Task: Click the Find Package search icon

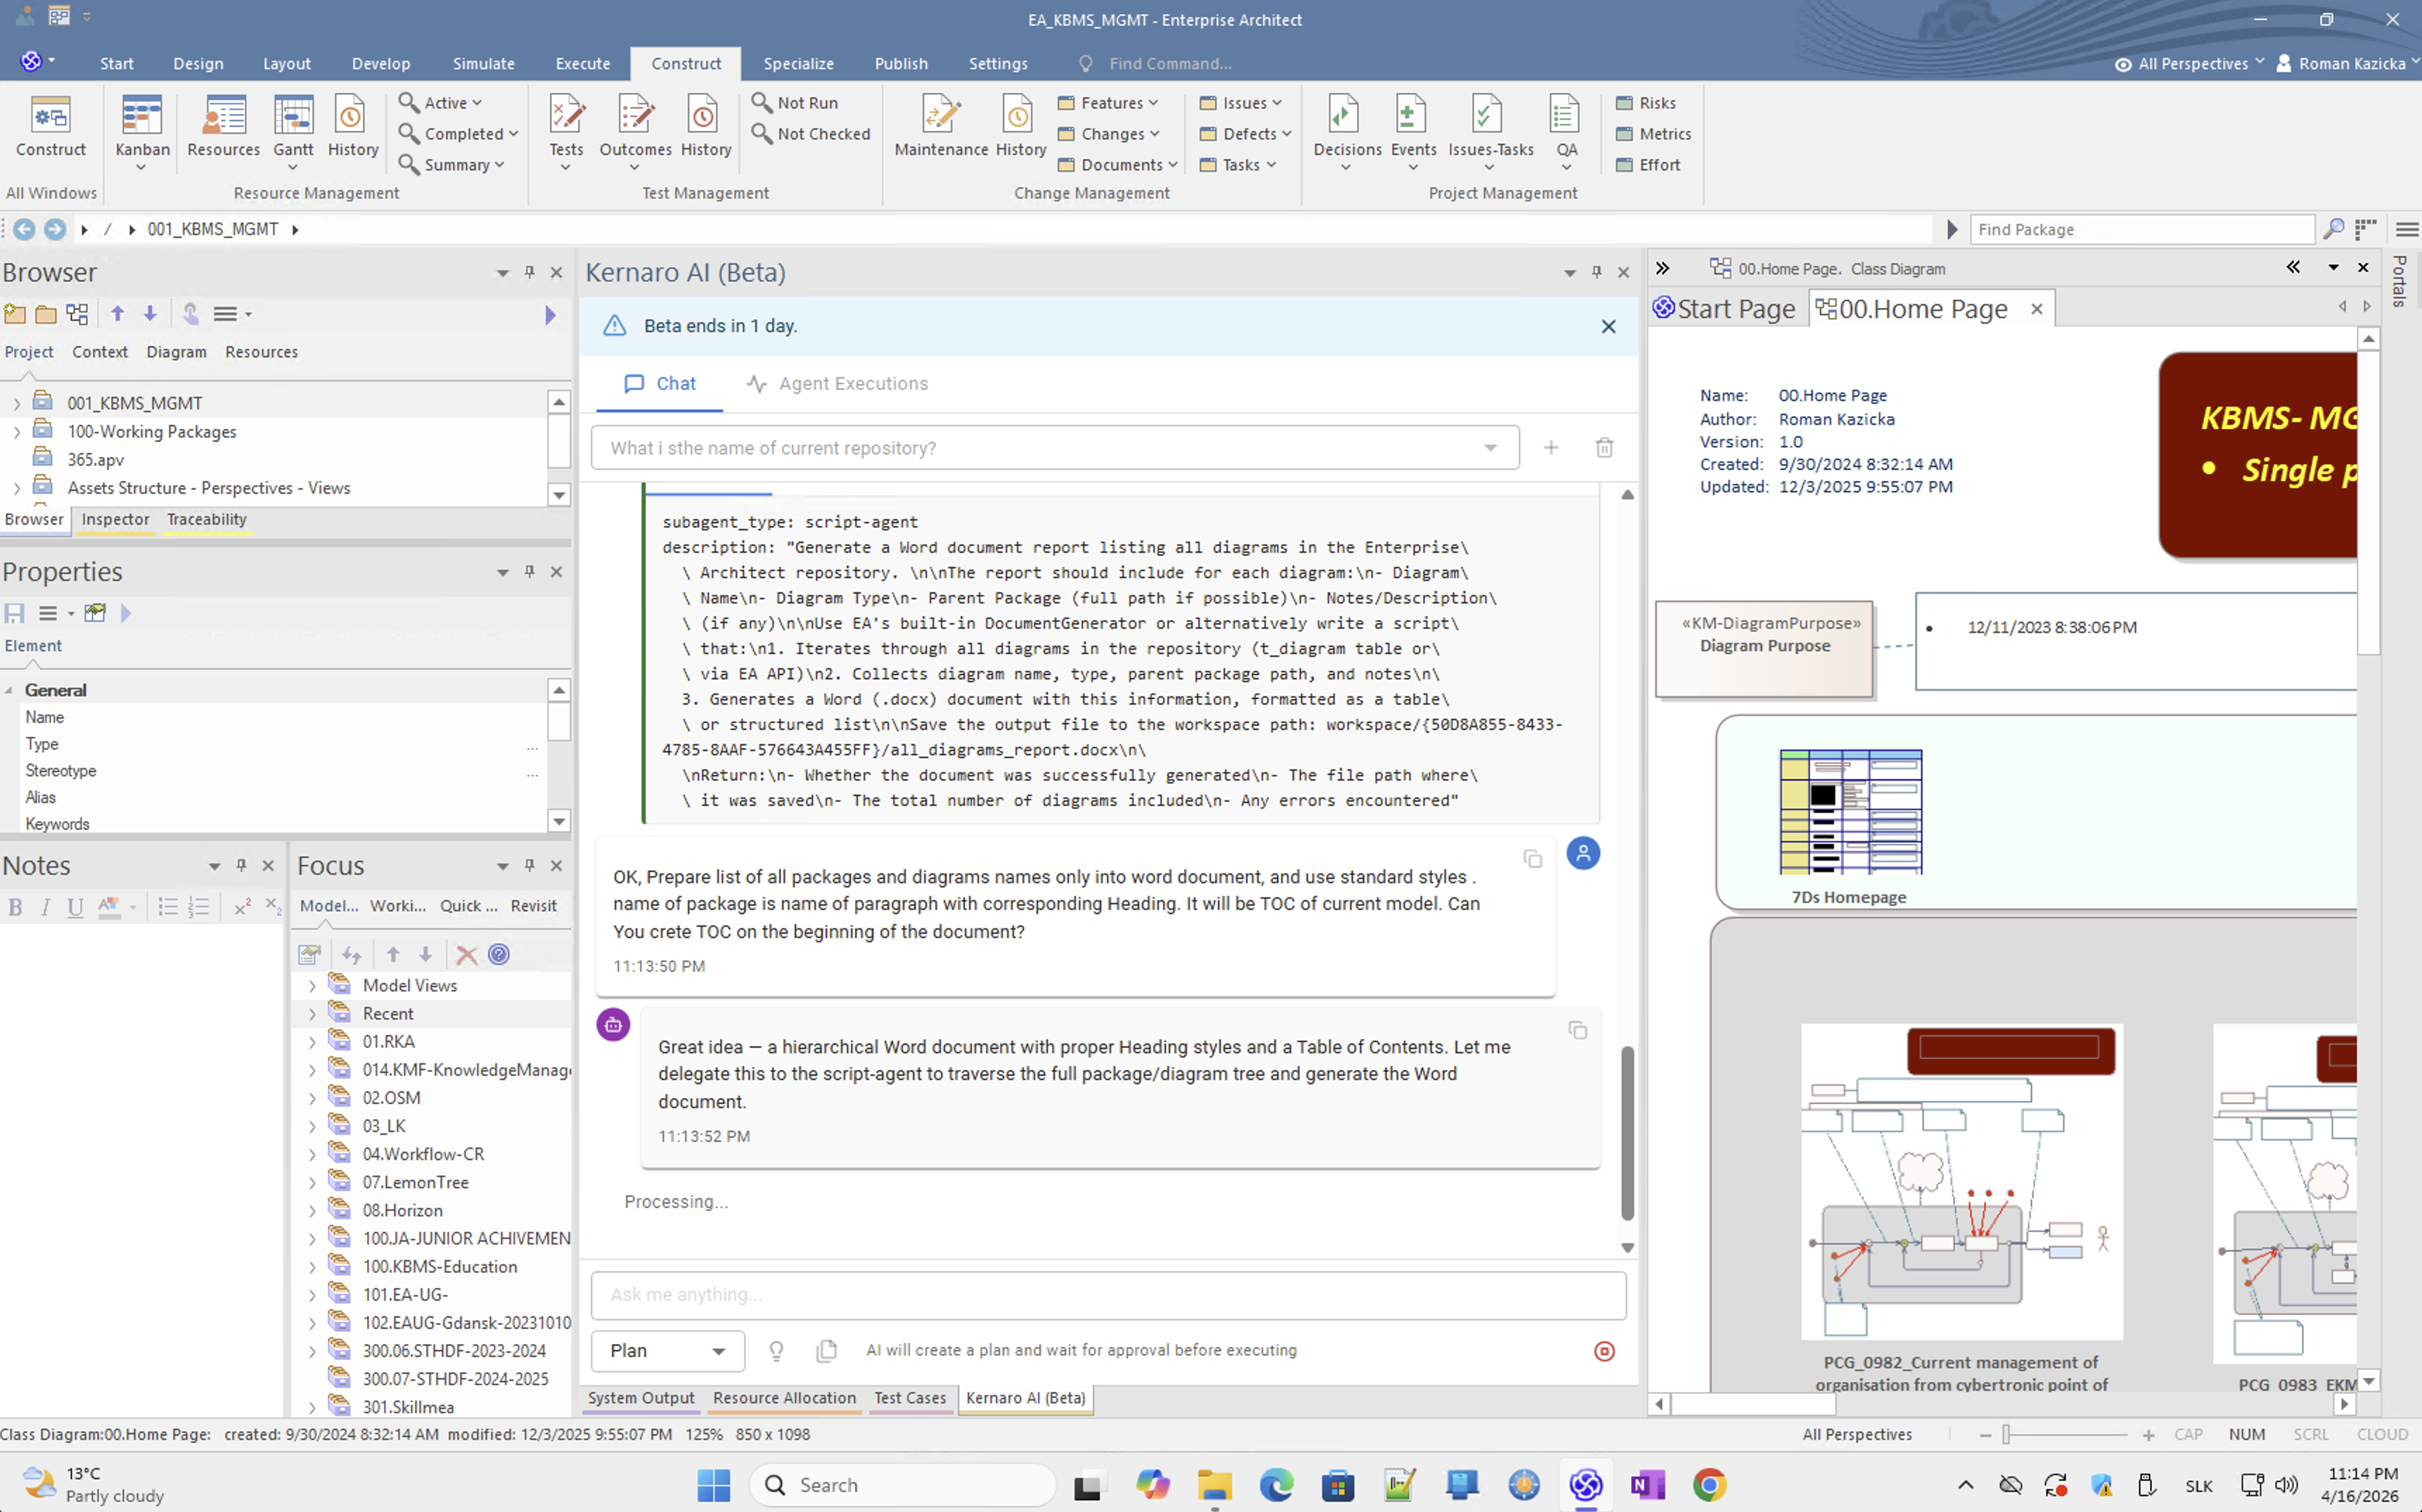Action: [x=2333, y=229]
